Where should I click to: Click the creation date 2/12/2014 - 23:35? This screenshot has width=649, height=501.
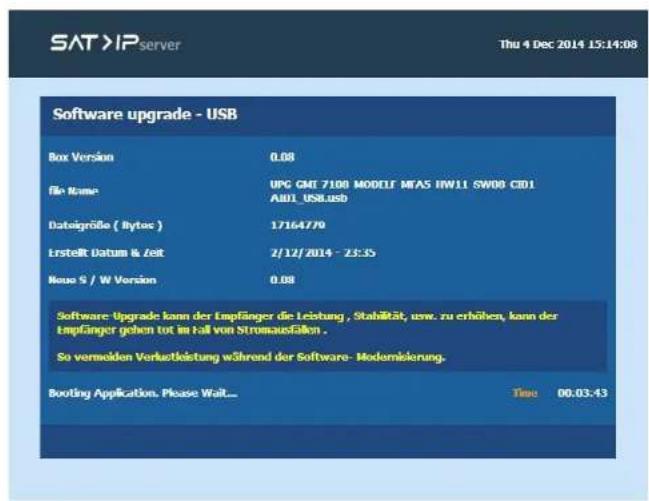click(x=323, y=253)
